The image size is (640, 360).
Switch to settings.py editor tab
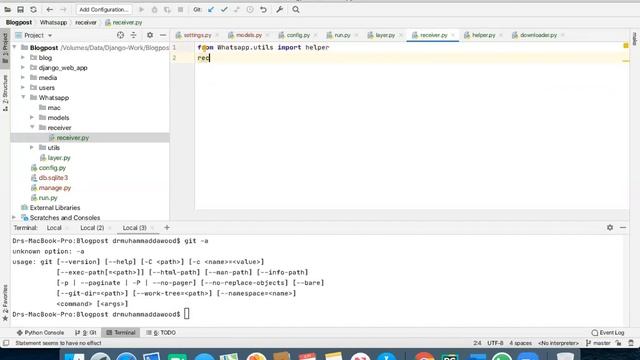pyautogui.click(x=197, y=35)
